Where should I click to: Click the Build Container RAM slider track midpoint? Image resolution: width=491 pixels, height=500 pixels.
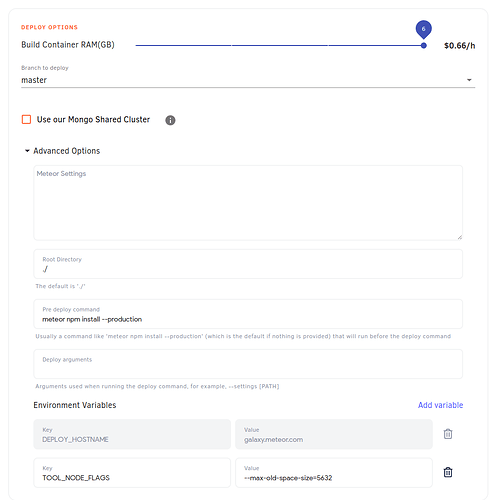click(280, 45)
